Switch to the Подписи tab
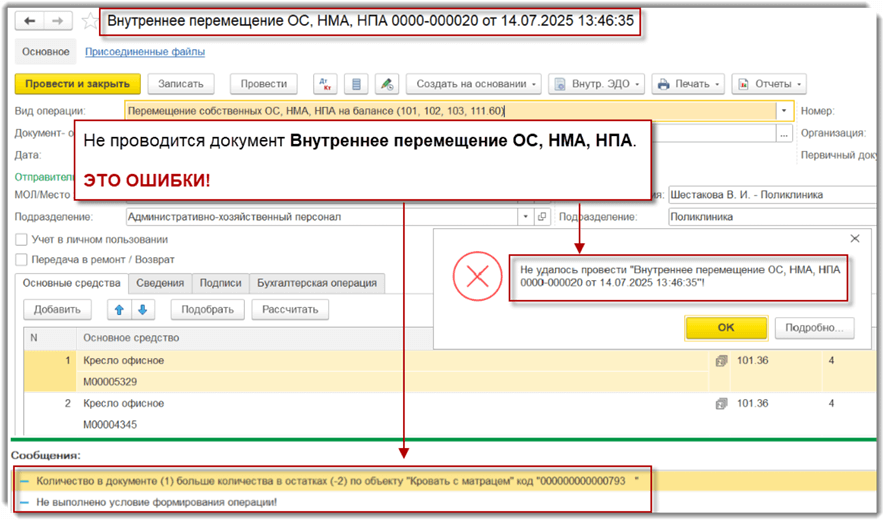Screen dimensions: 883x520 click(220, 283)
